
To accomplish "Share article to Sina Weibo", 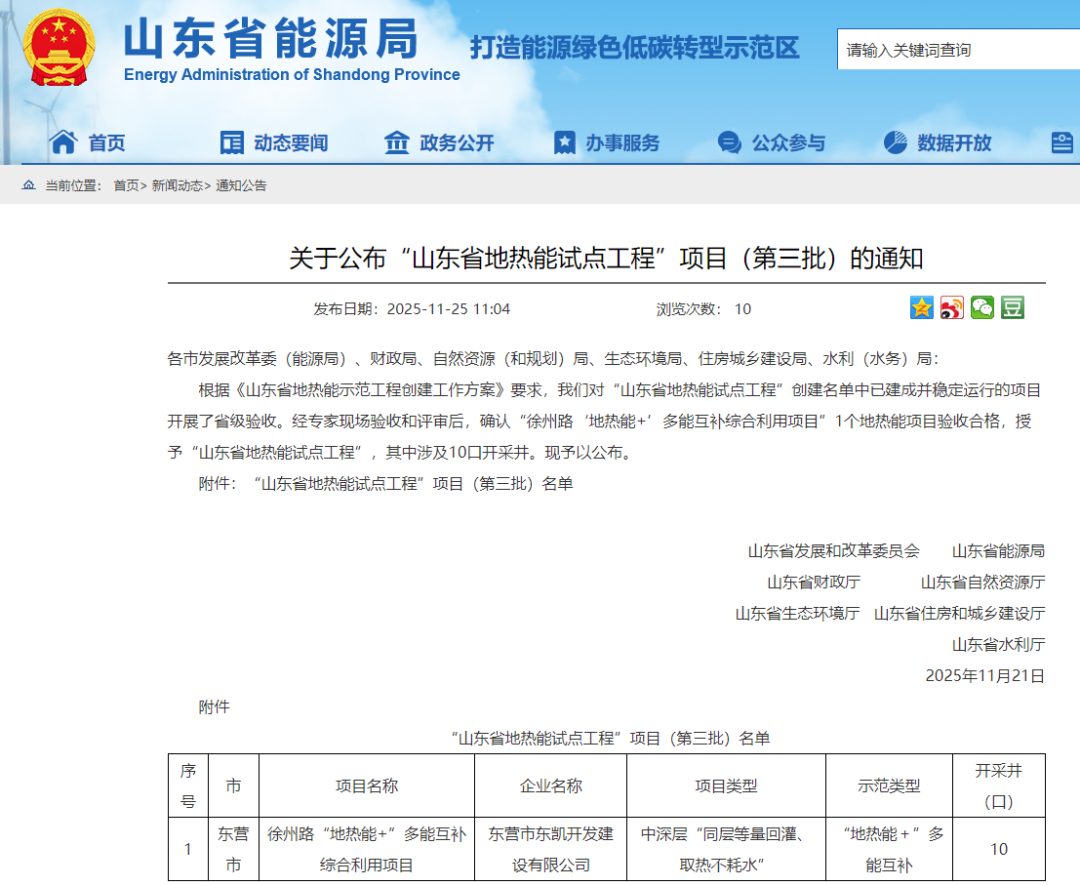I will [x=951, y=308].
